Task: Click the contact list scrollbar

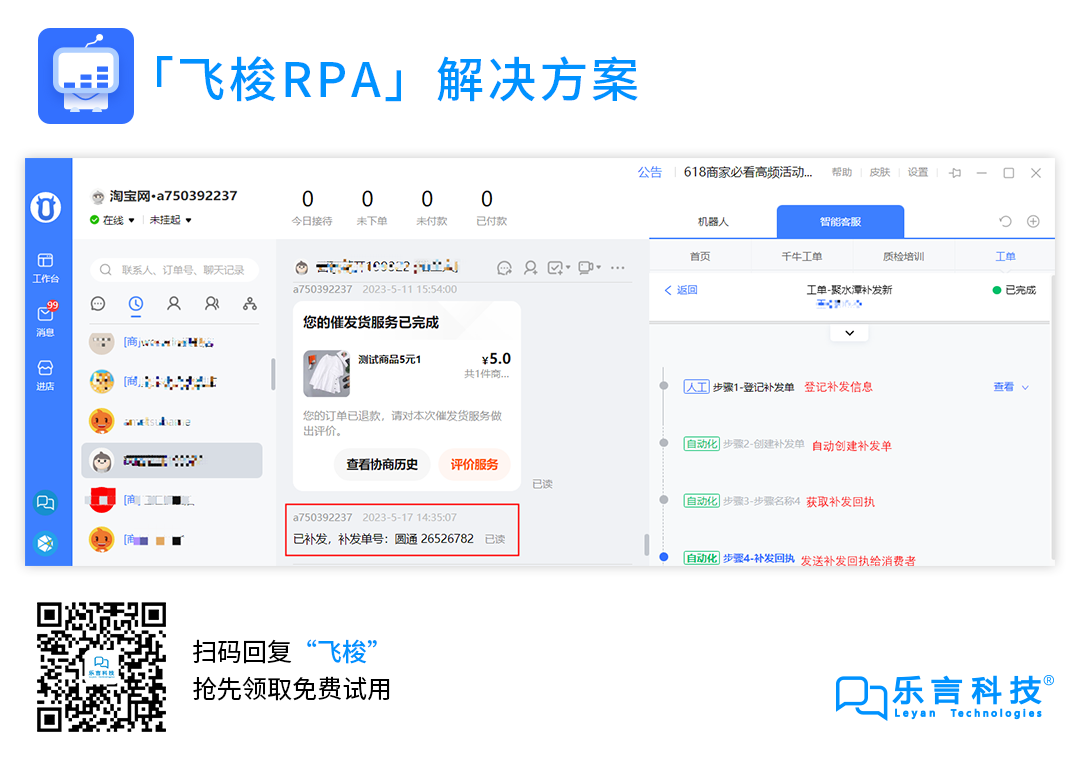Action: (273, 373)
